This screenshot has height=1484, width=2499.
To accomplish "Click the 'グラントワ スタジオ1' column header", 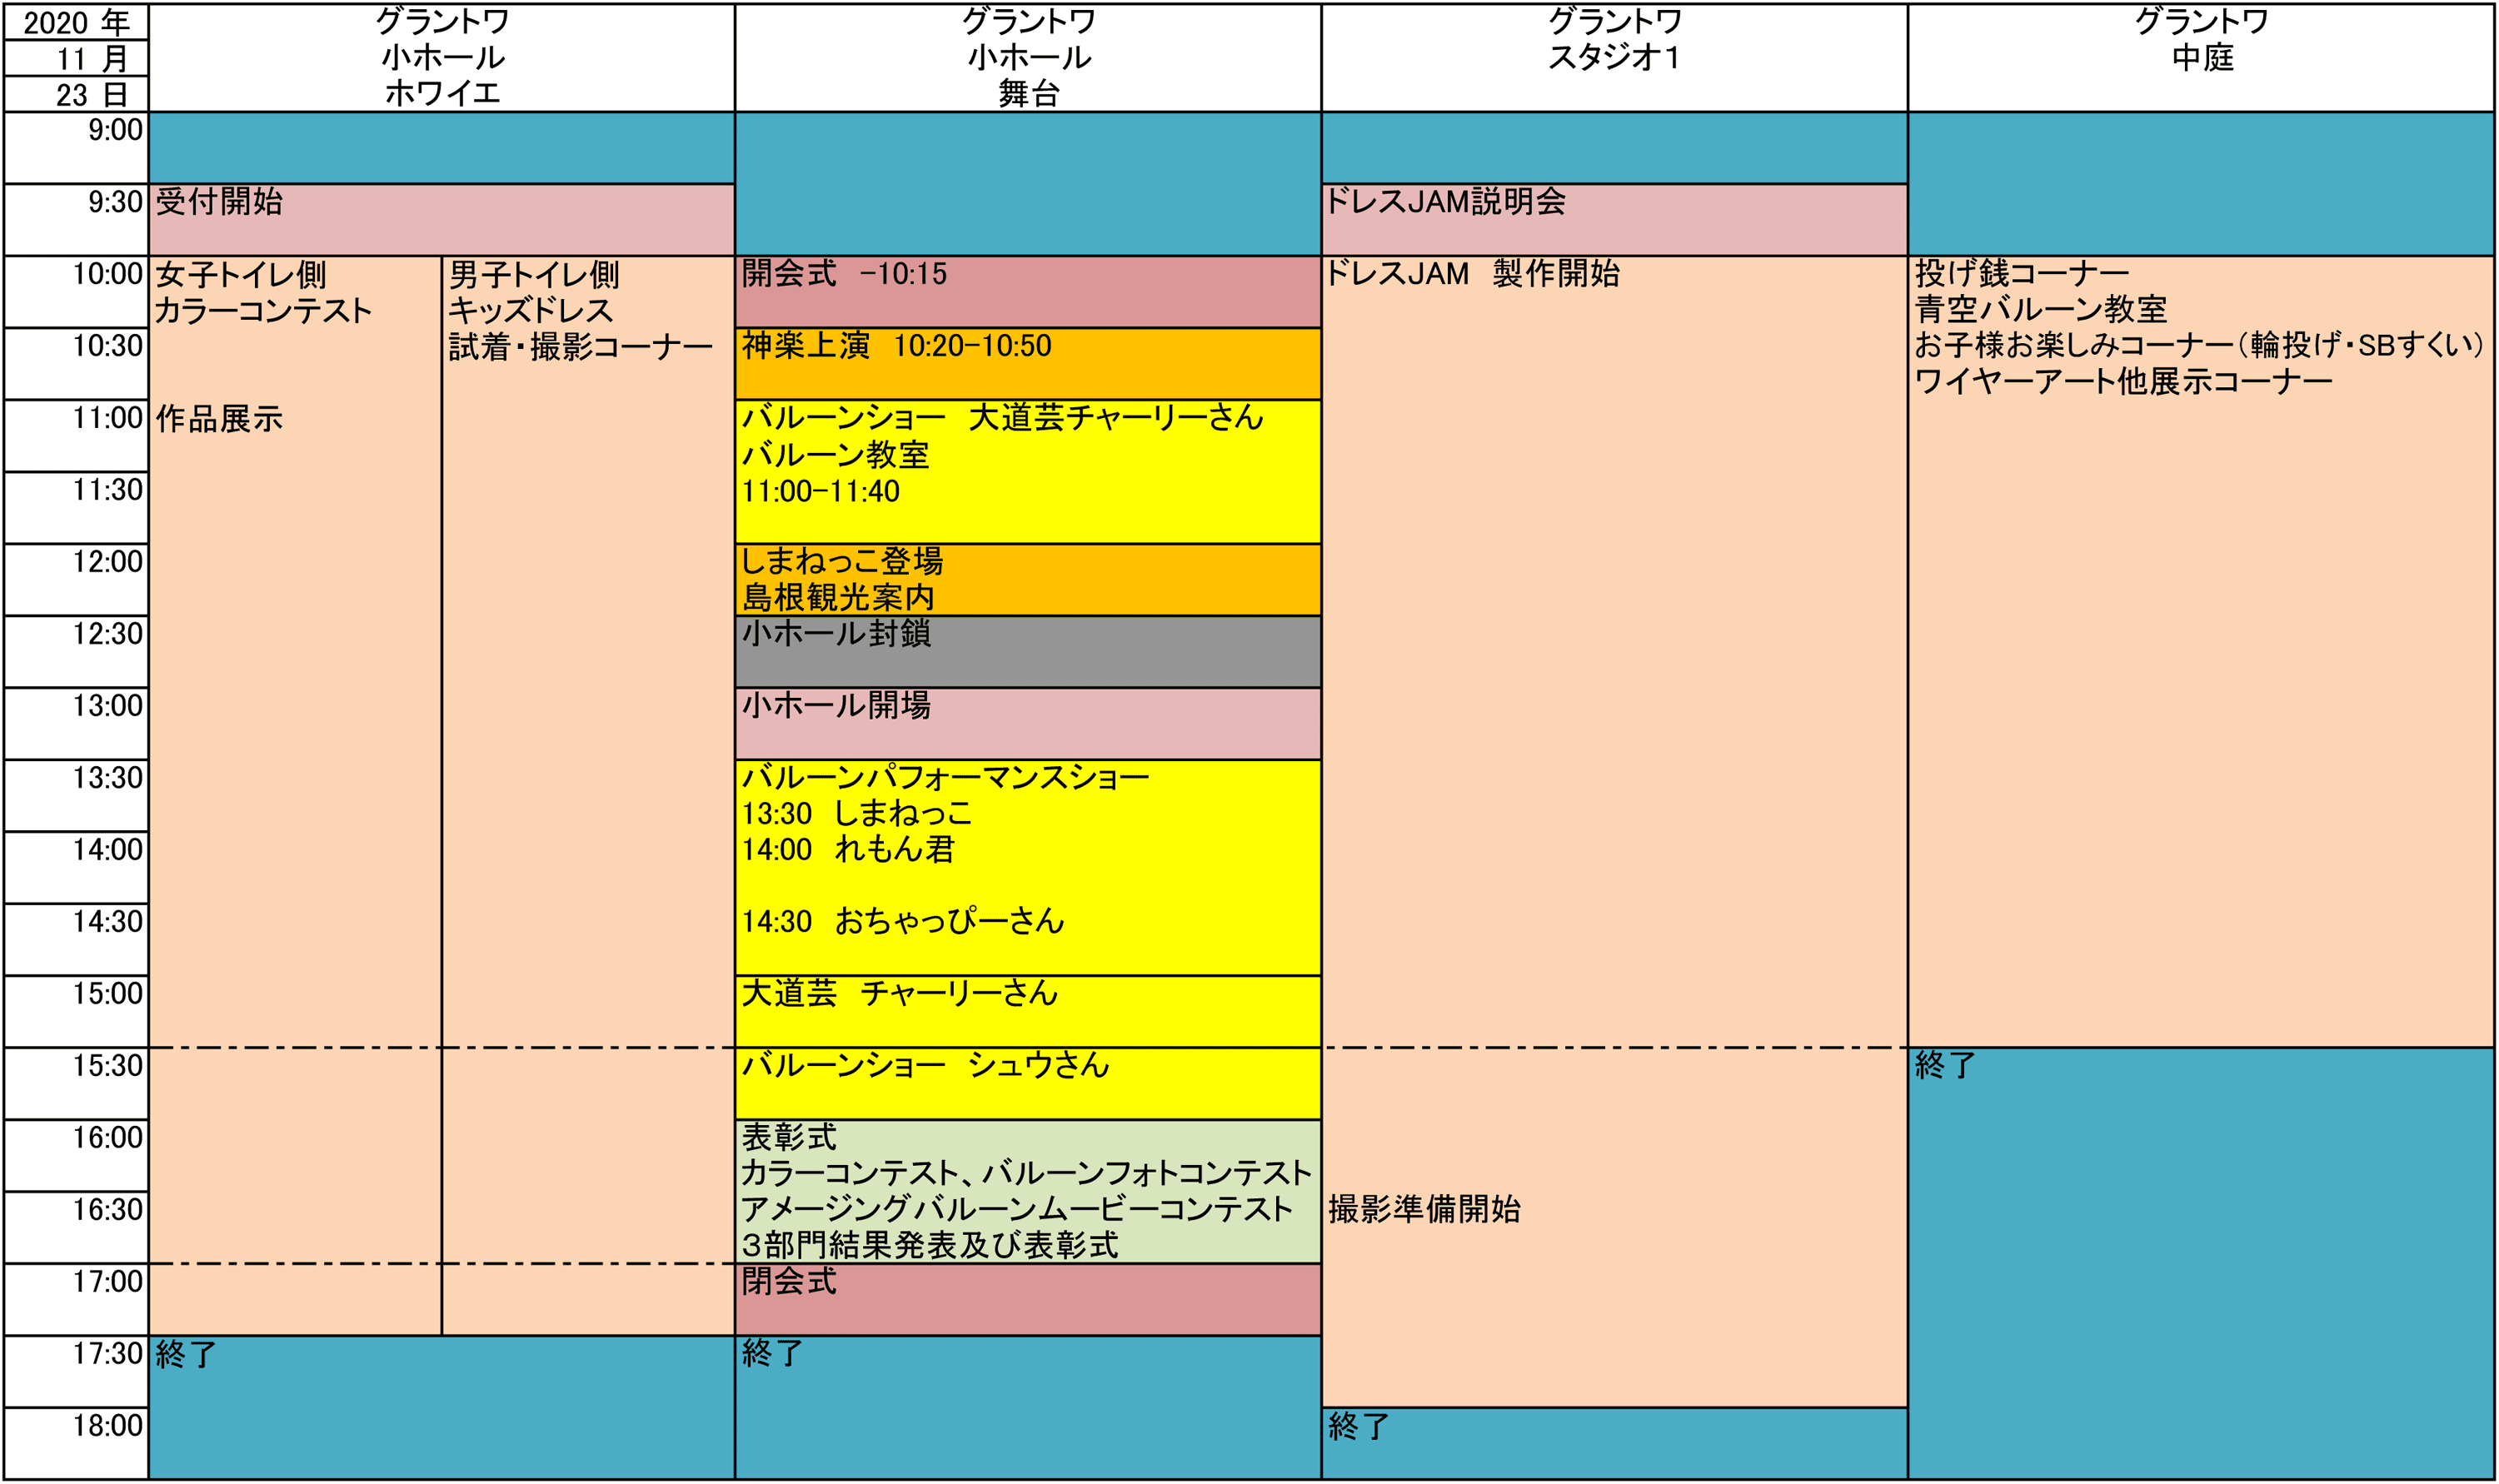I will coord(1614,58).
